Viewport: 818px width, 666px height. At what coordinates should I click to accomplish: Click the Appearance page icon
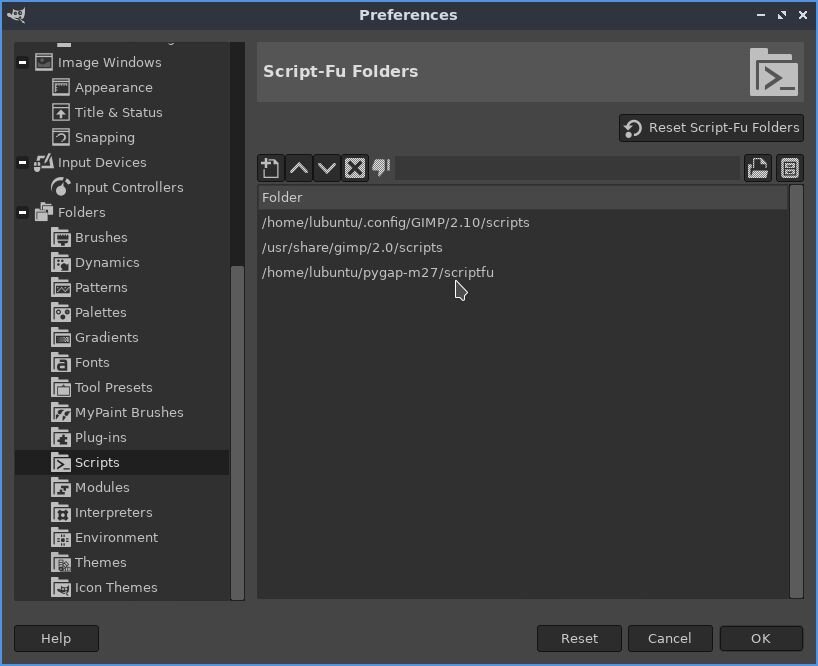61,87
